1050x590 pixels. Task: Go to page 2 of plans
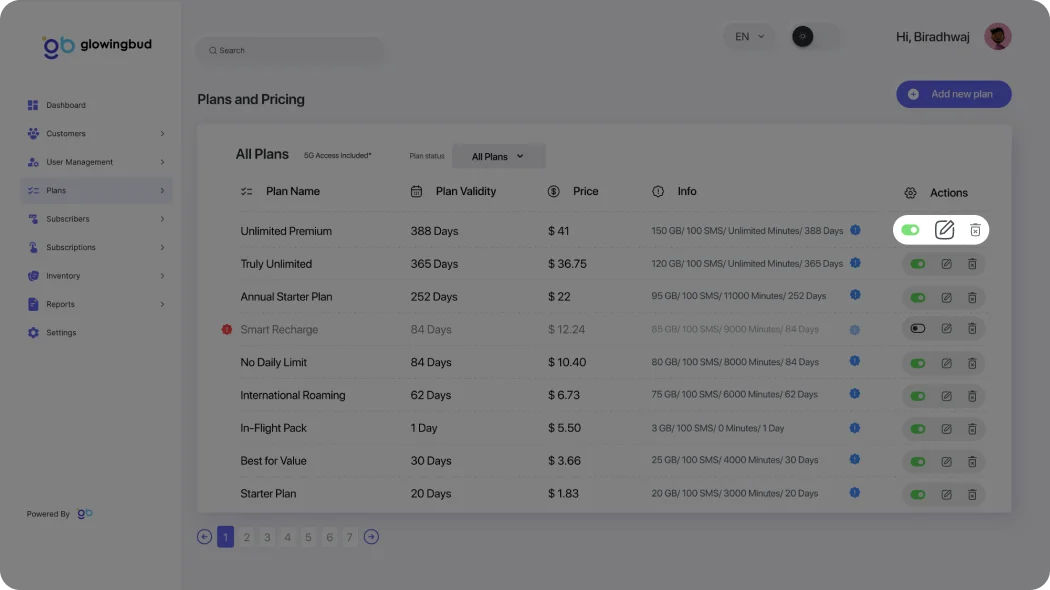(247, 537)
